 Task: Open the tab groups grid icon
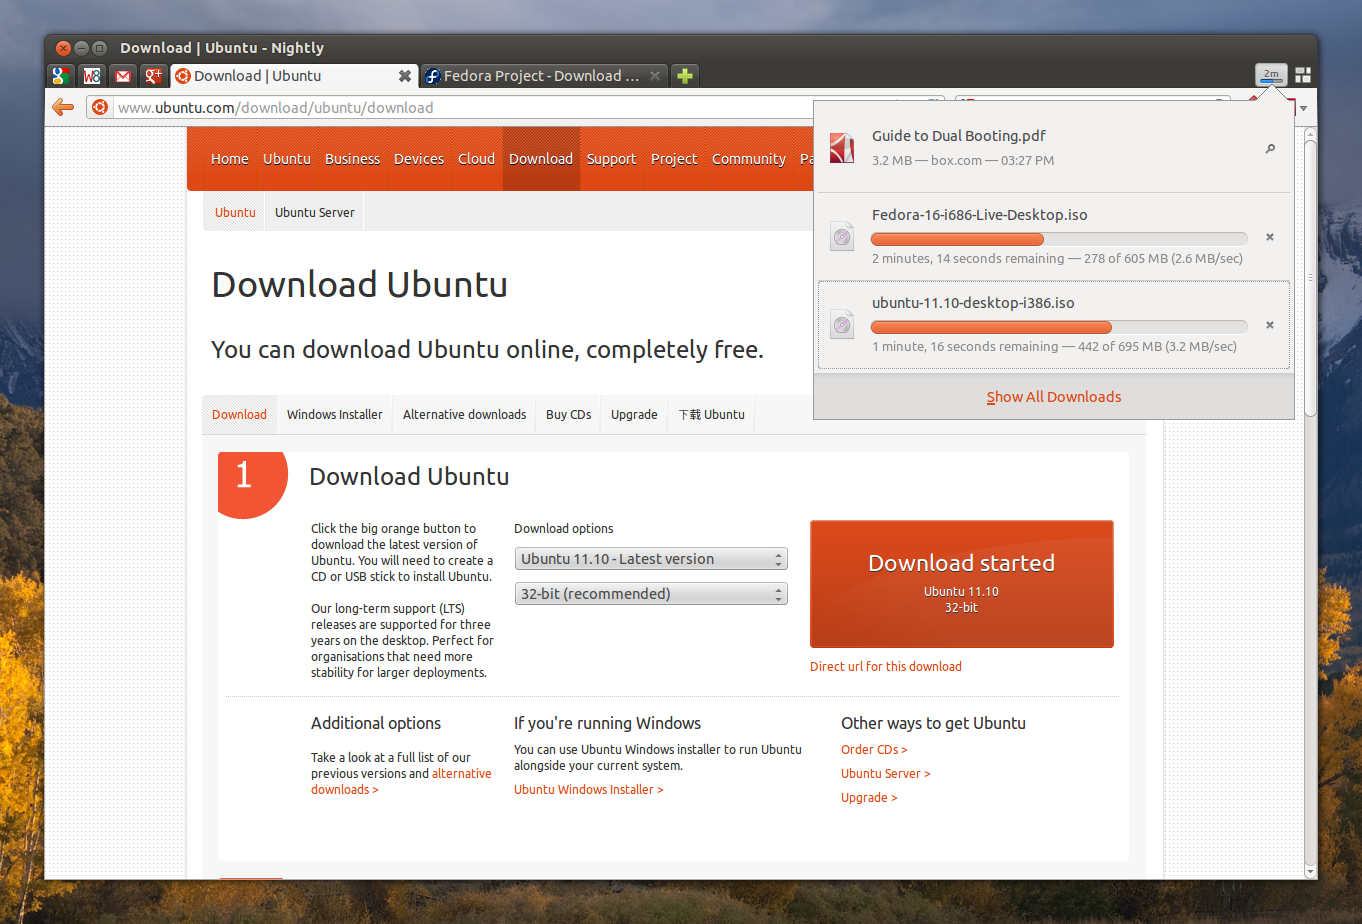pos(1303,75)
